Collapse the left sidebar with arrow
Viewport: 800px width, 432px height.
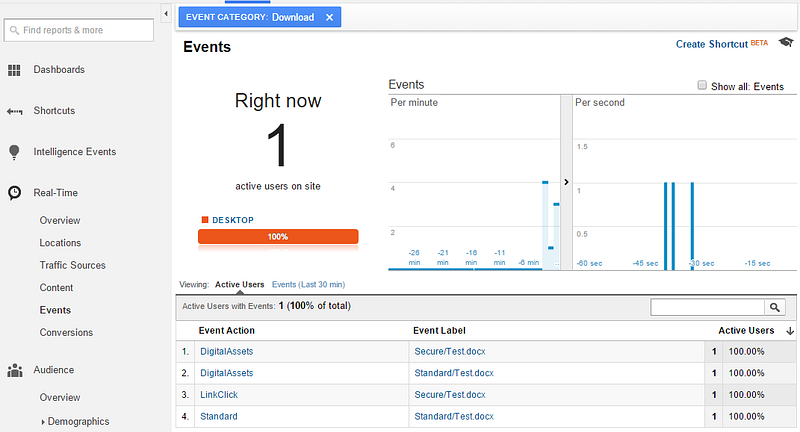pos(166,14)
